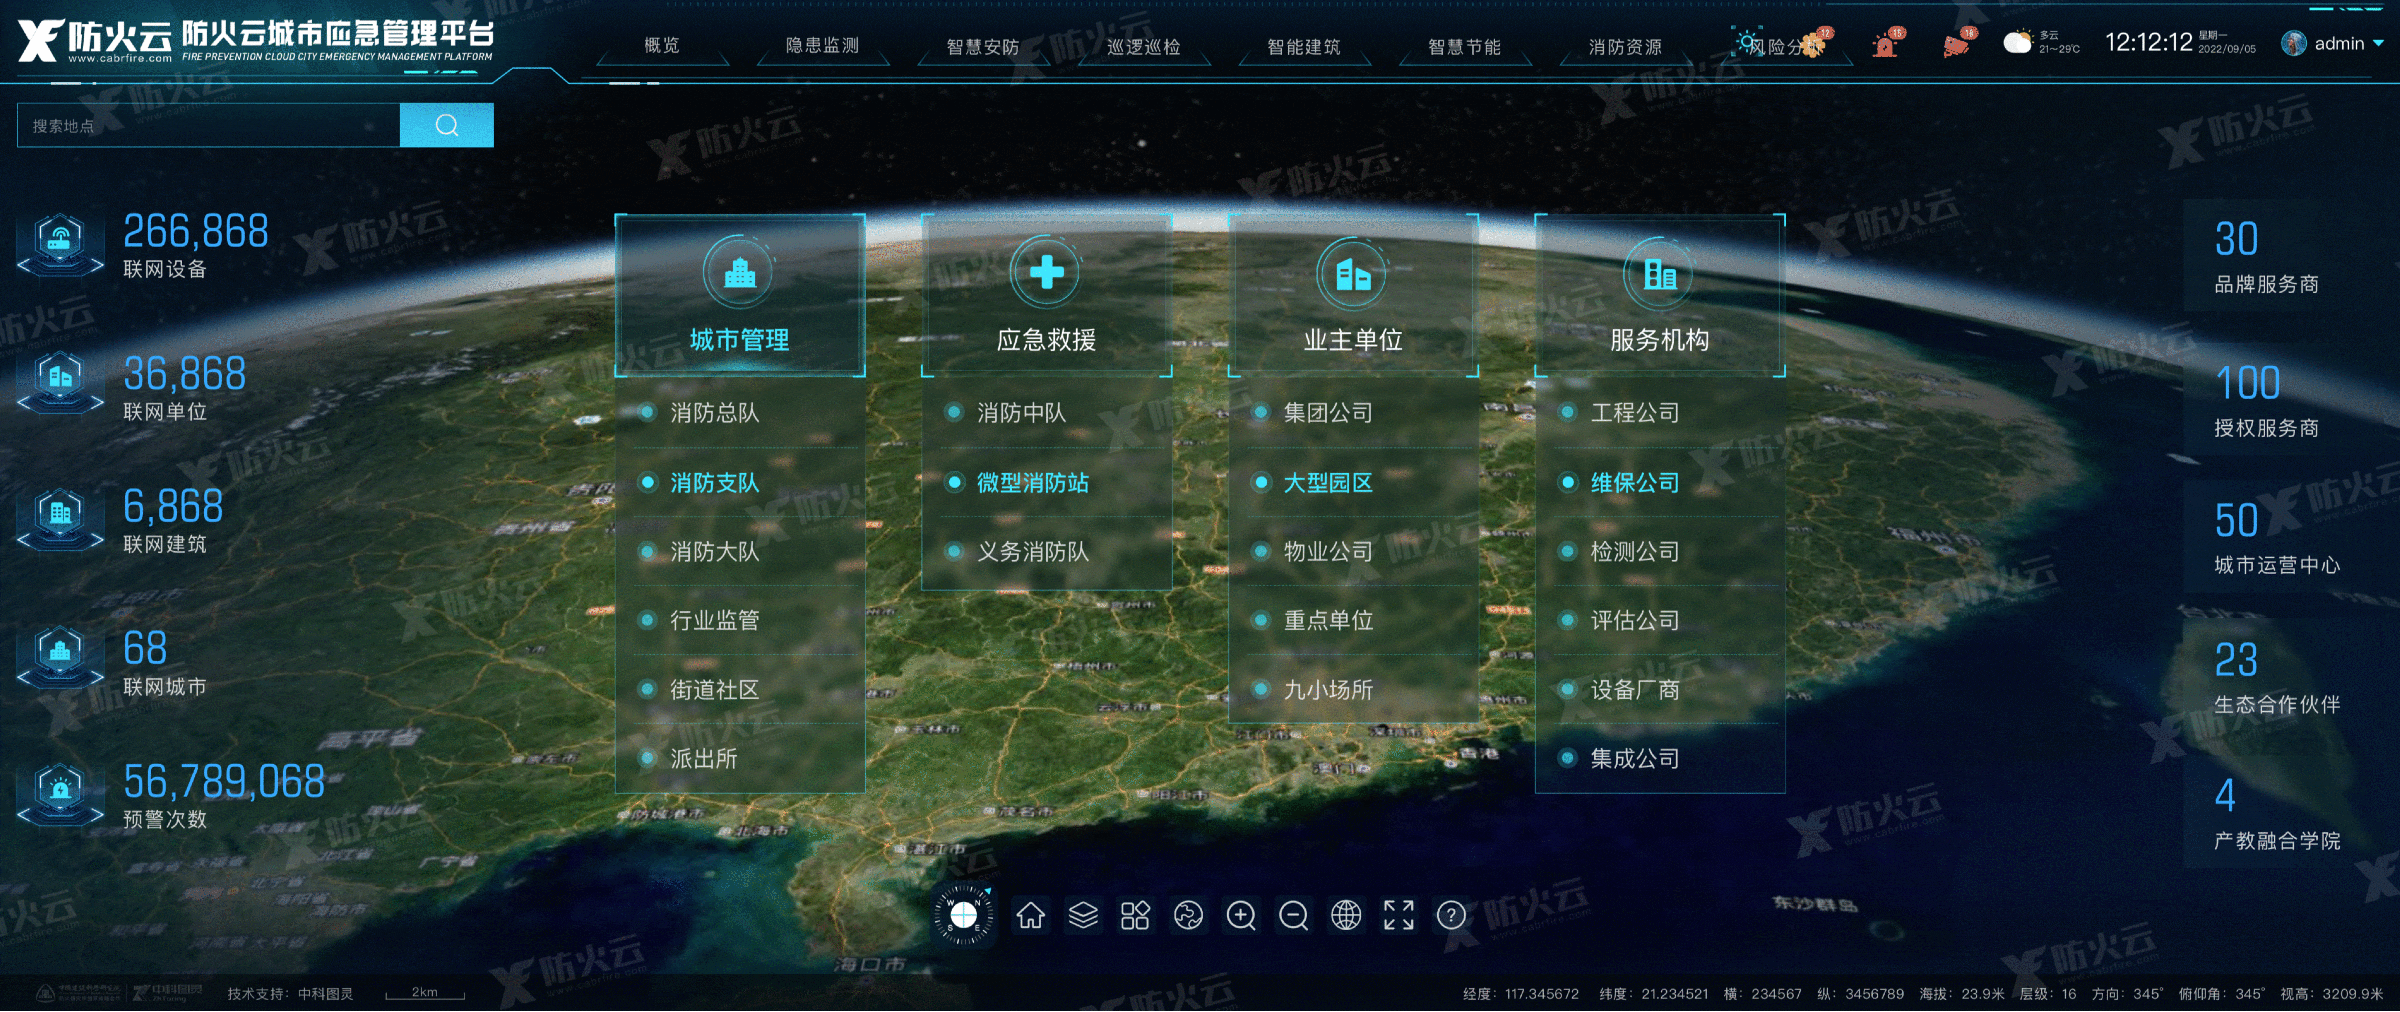The width and height of the screenshot is (2400, 1012).
Task: Switch to the 巡逻巡检 tab
Action: coord(1143,47)
